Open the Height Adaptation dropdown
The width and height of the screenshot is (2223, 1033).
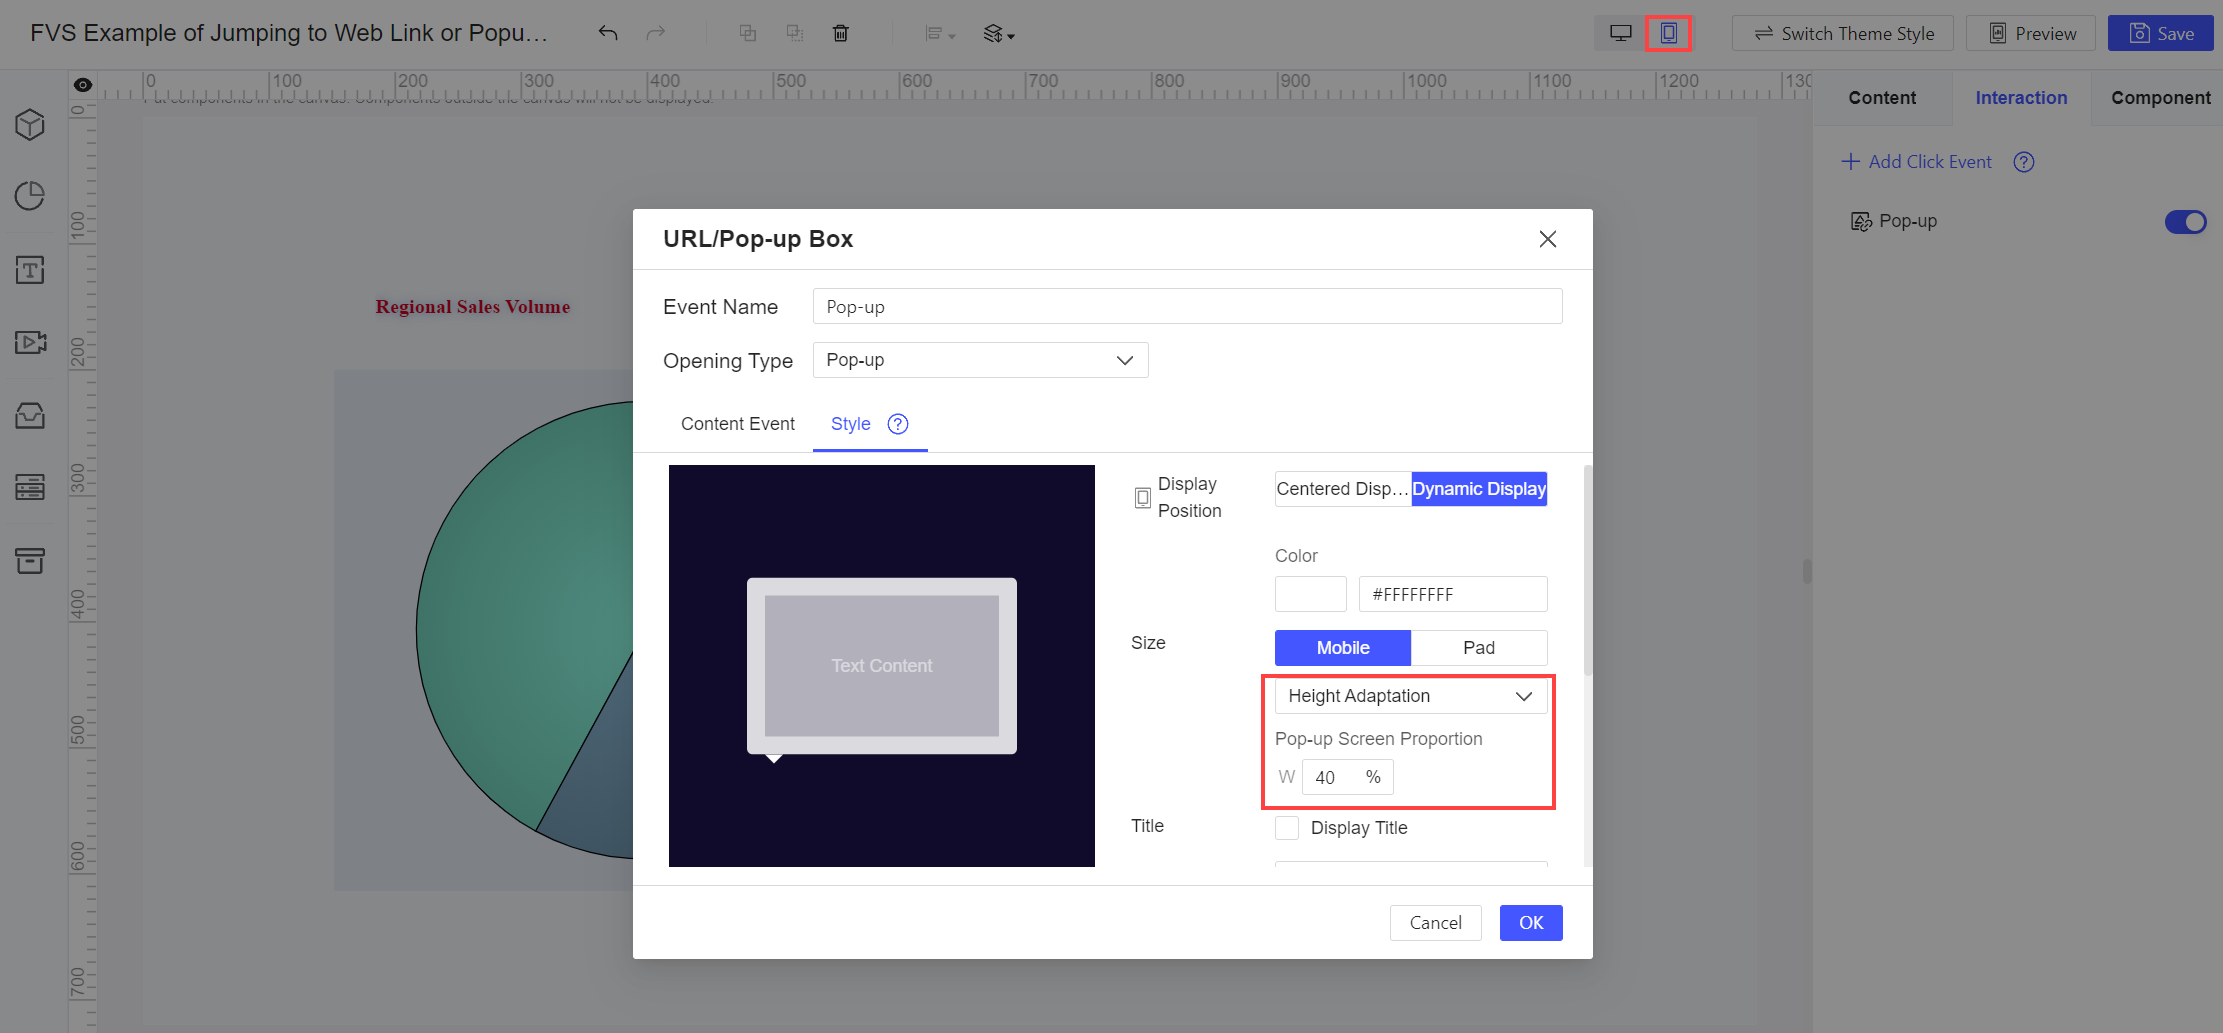coord(1411,696)
